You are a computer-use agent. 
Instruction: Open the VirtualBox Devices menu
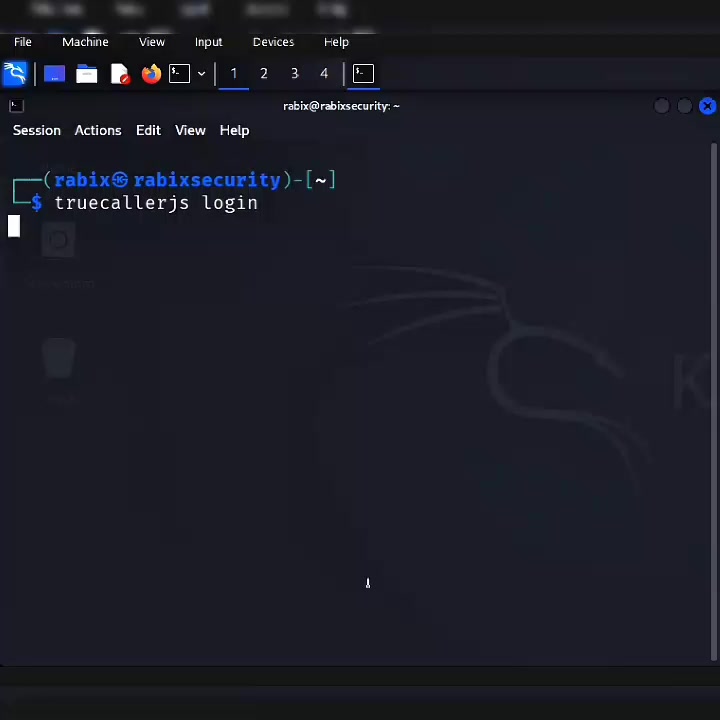273,42
